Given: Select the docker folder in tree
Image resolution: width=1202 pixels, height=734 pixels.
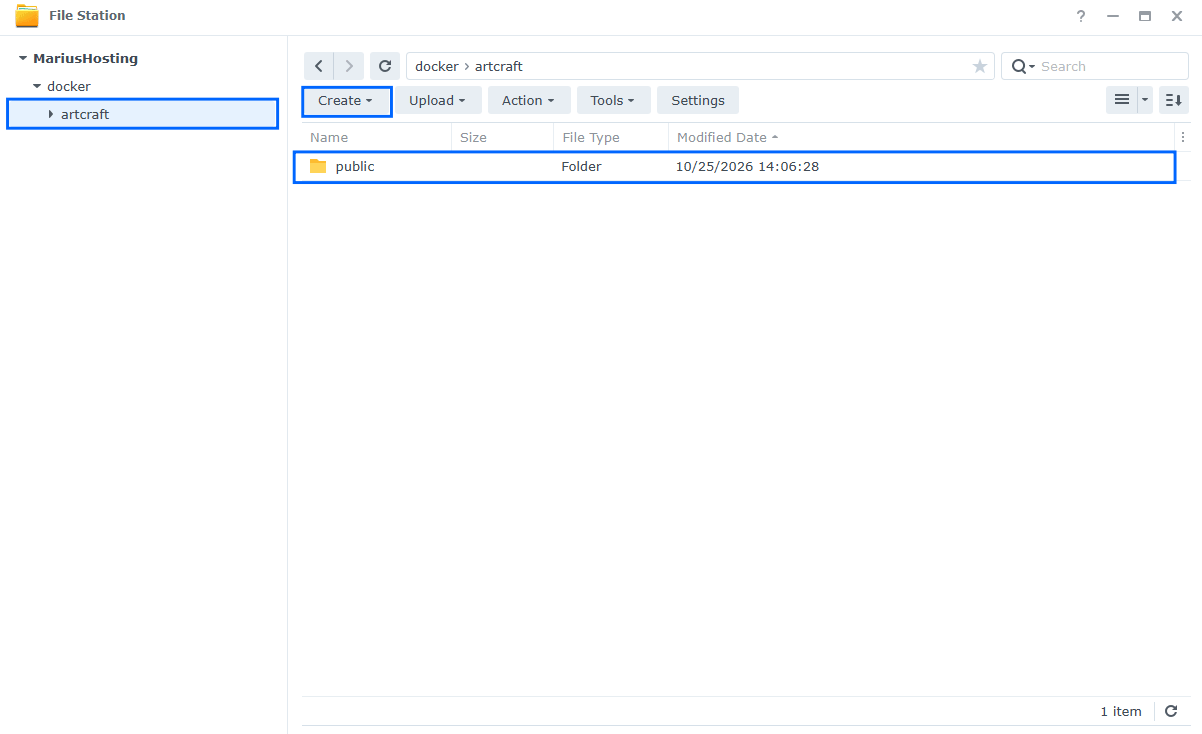Looking at the screenshot, I should pos(69,86).
